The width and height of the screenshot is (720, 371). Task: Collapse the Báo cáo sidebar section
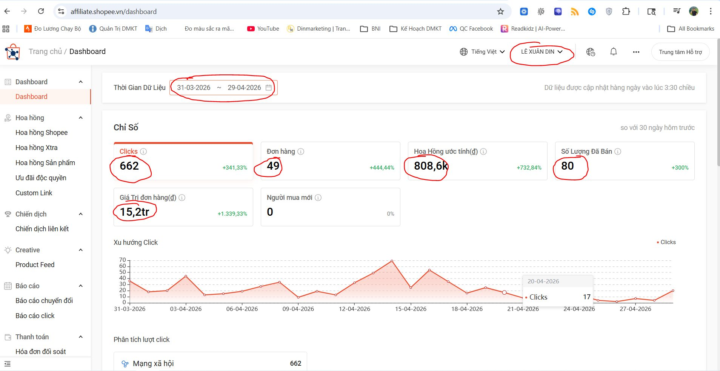pyautogui.click(x=81, y=286)
